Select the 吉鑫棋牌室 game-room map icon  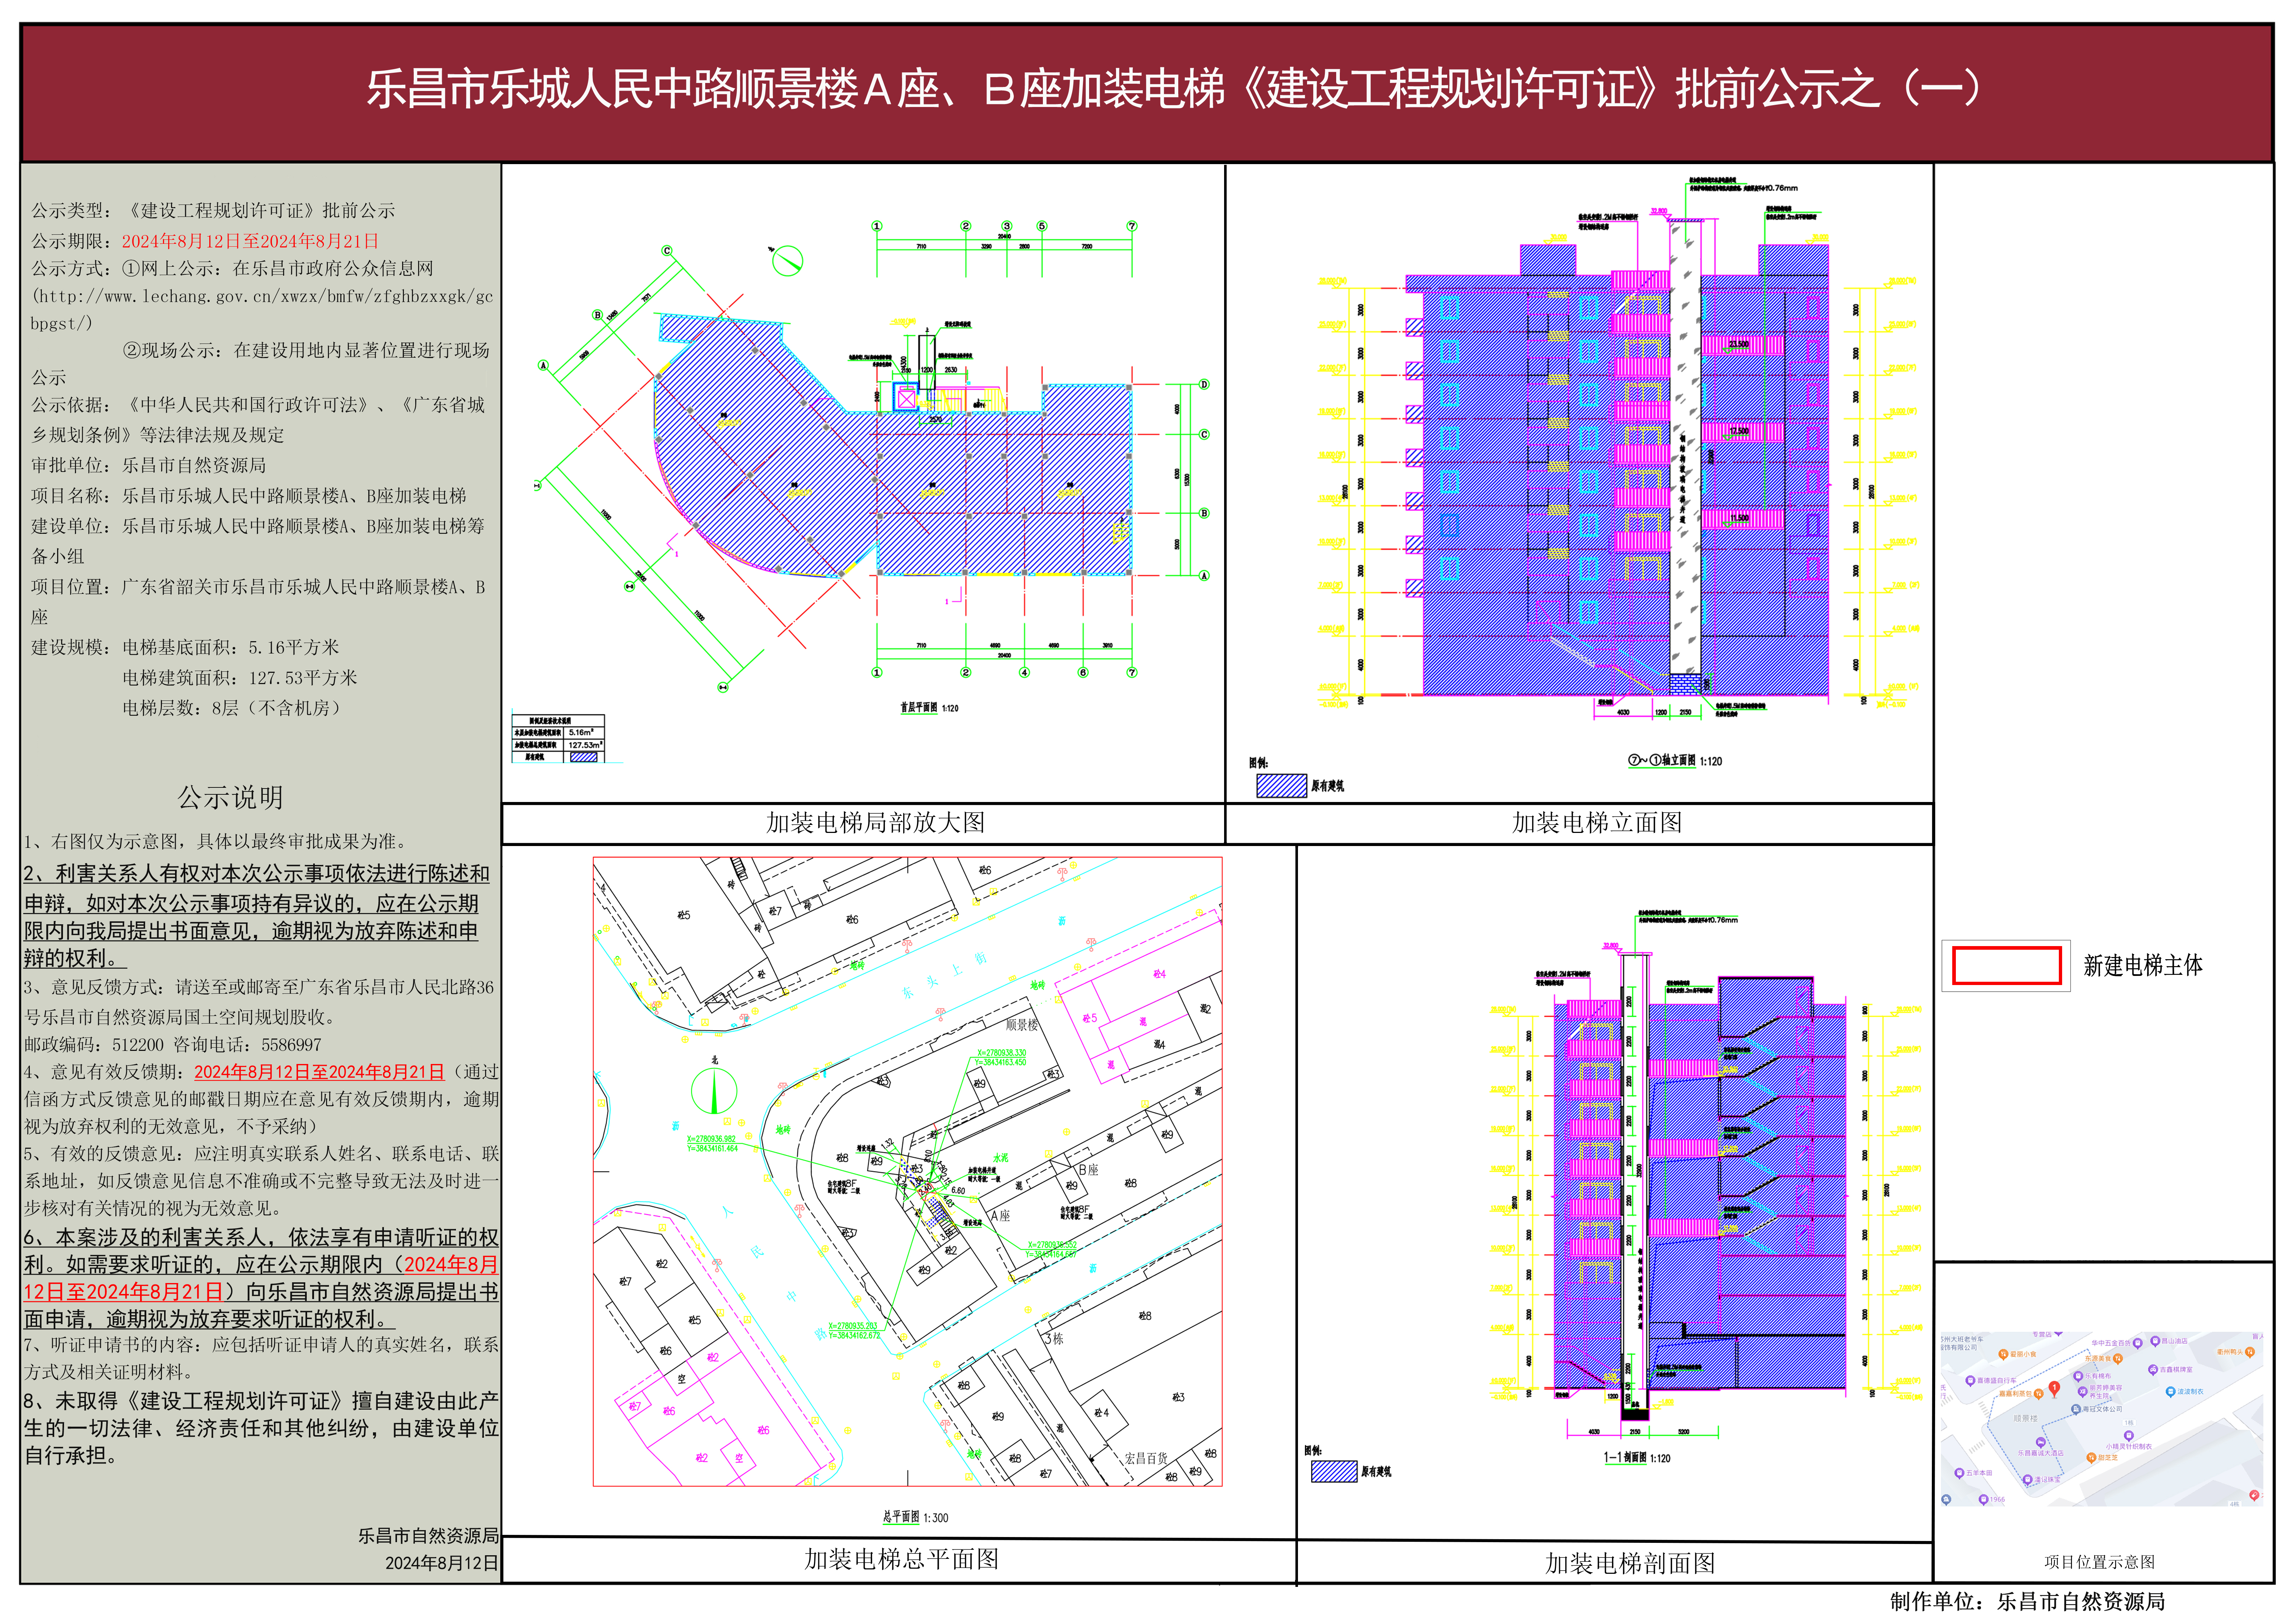tap(2153, 1370)
